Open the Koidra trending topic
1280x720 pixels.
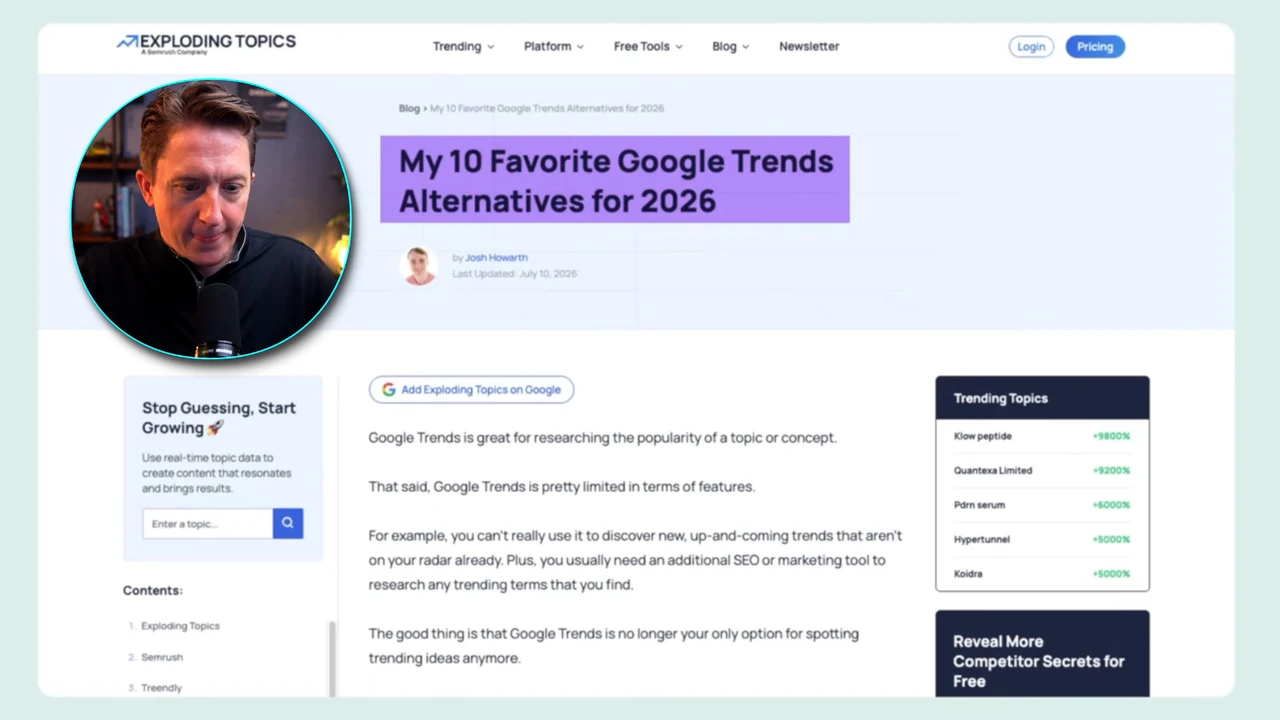point(968,574)
